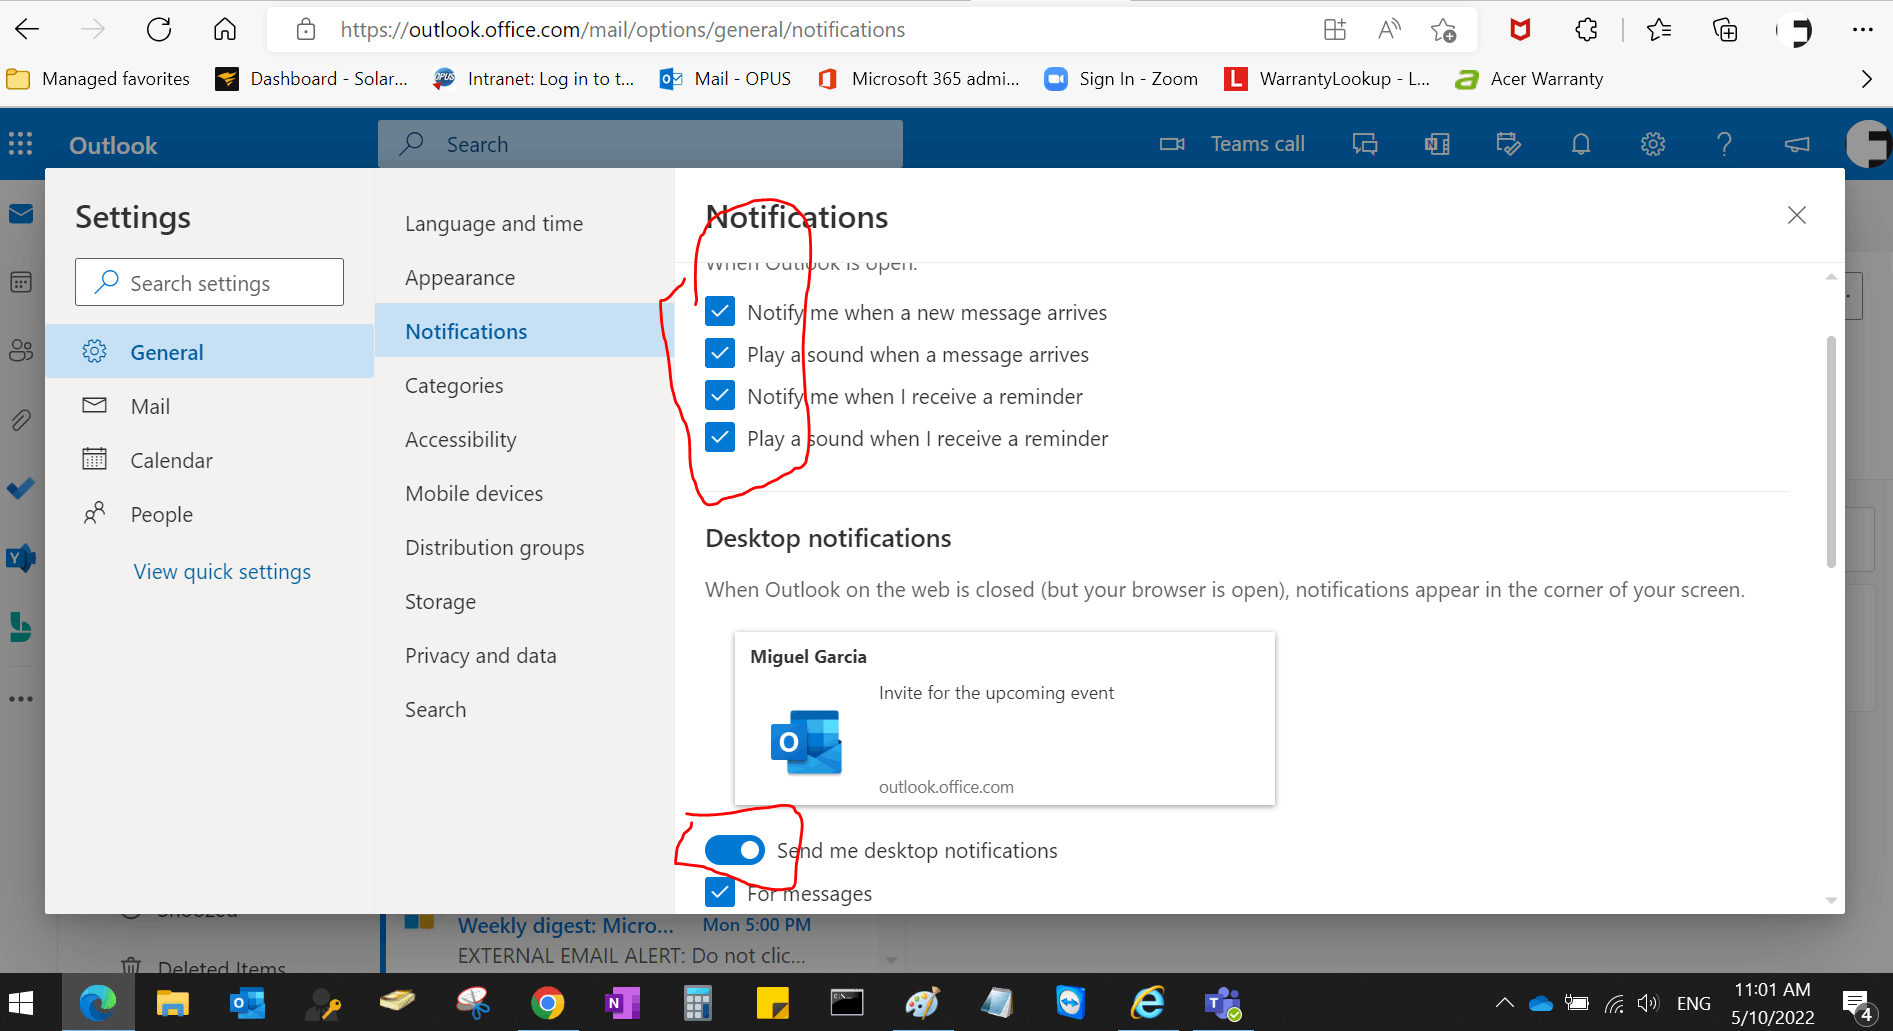1893x1031 pixels.
Task: Open browser Collections icon
Action: [1725, 30]
